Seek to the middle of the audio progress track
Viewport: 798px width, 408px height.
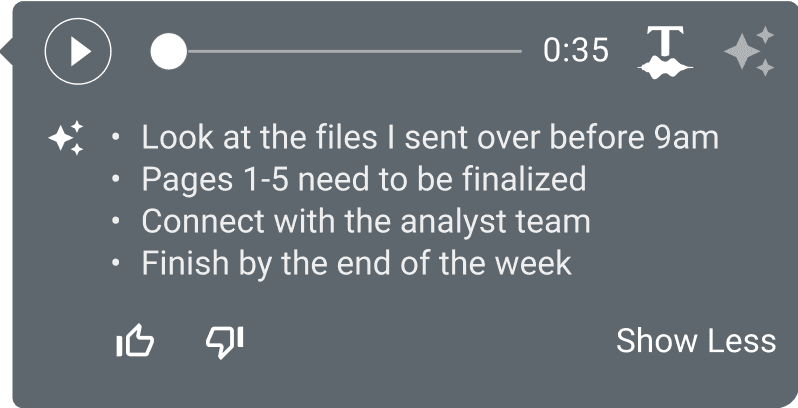coord(345,51)
